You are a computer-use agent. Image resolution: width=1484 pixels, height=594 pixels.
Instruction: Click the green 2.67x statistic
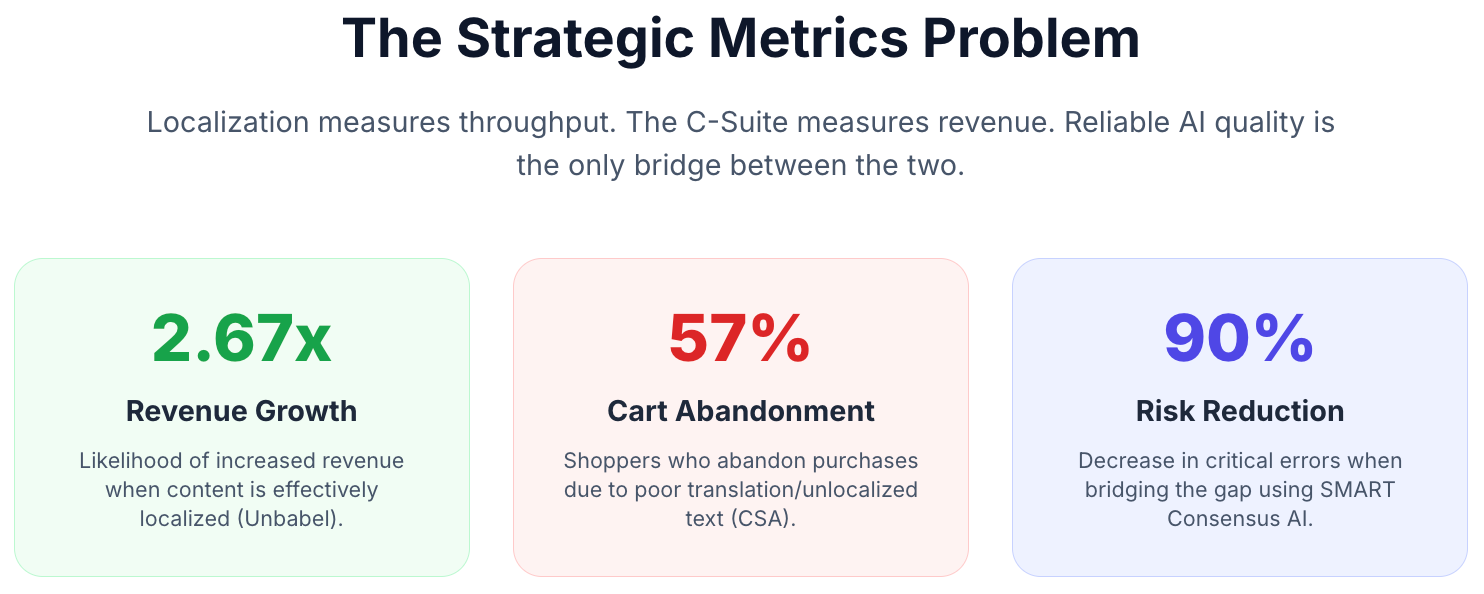(241, 338)
